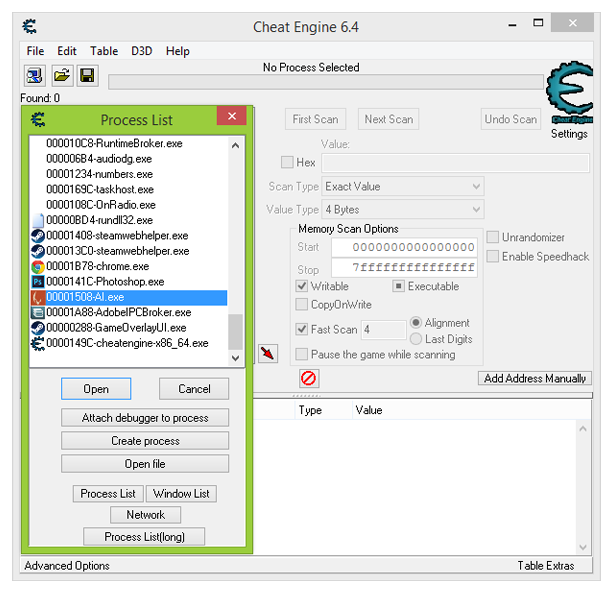Click the Cancel button
The height and width of the screenshot is (593, 613).
pos(194,389)
